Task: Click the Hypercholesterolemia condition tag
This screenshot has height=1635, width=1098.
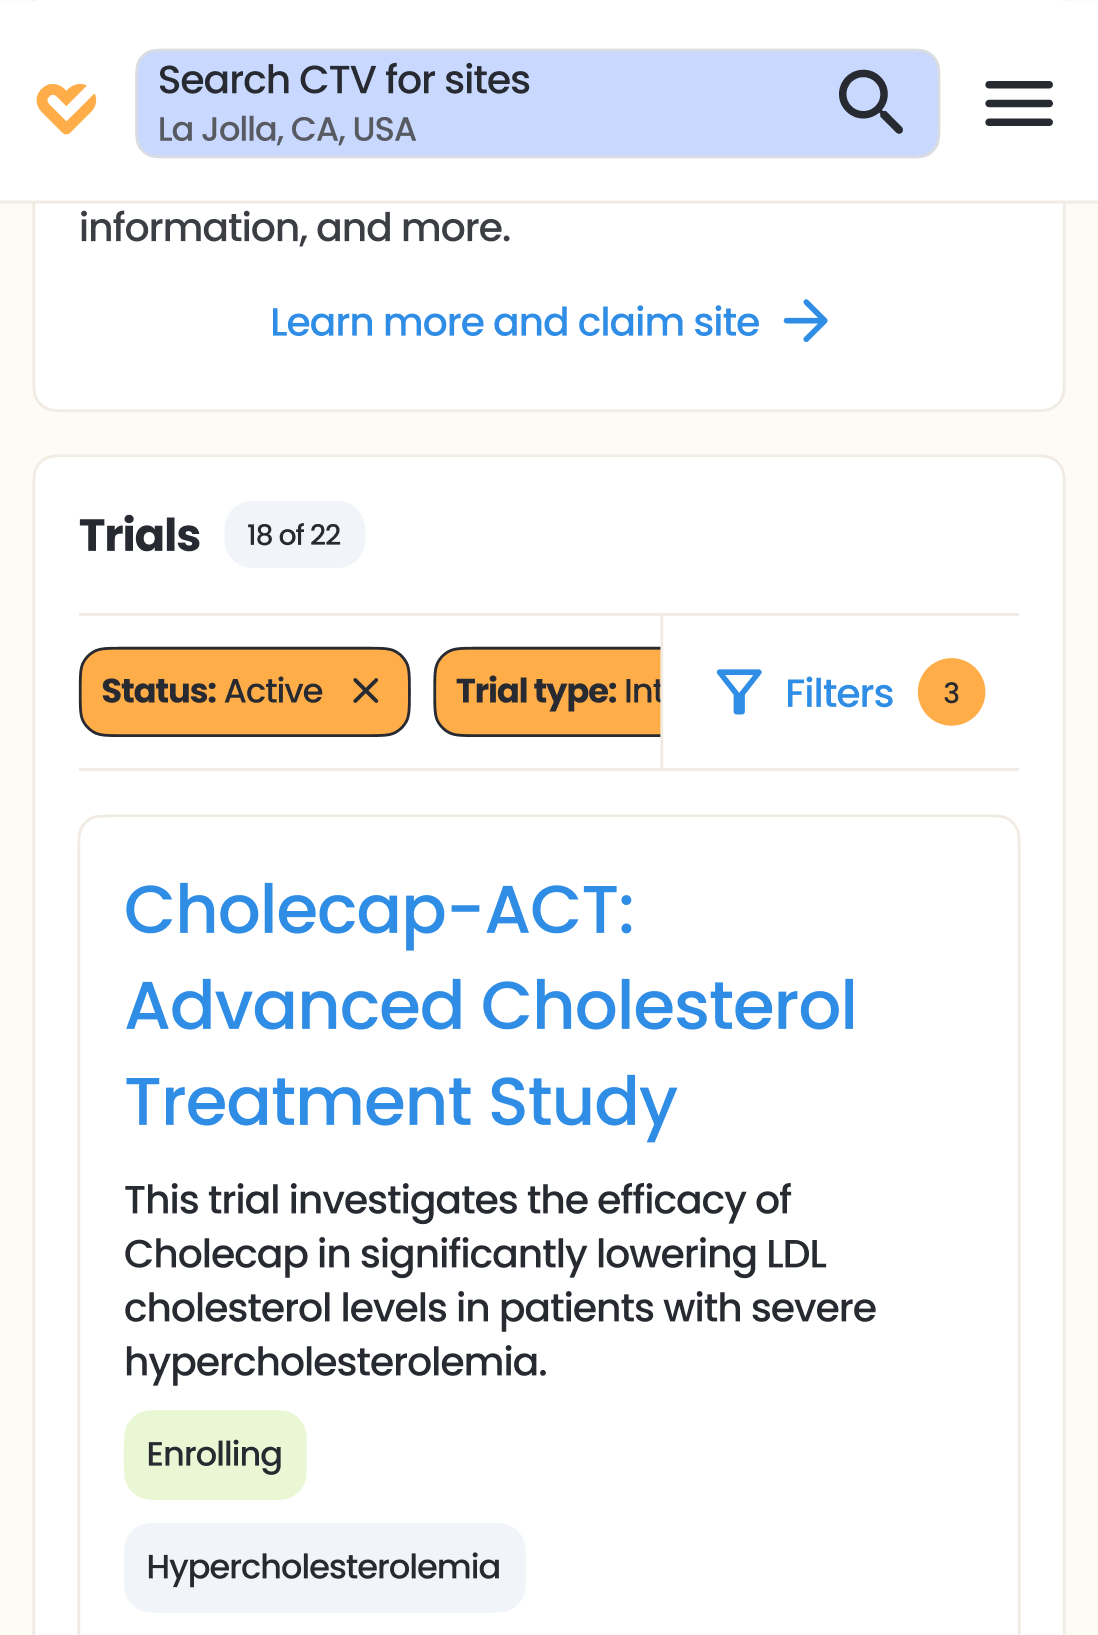Action: pos(323,1567)
